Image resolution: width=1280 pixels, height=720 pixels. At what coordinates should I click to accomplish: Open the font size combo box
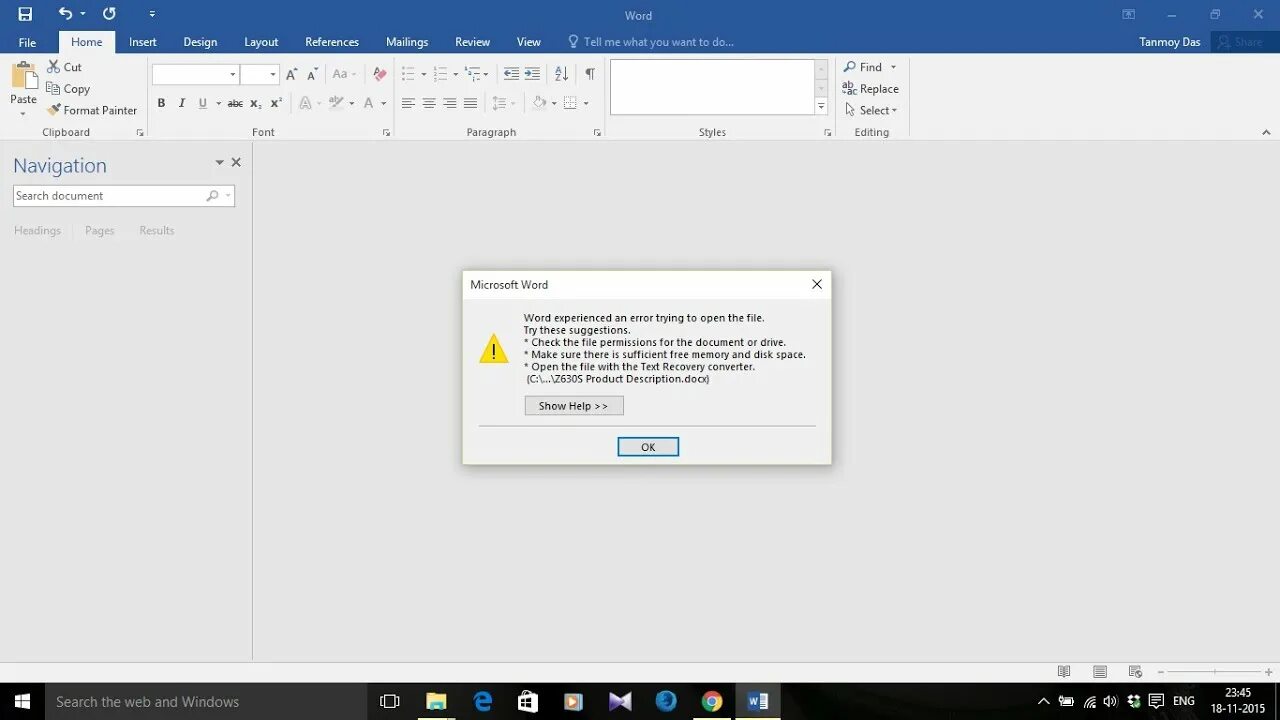(259, 74)
